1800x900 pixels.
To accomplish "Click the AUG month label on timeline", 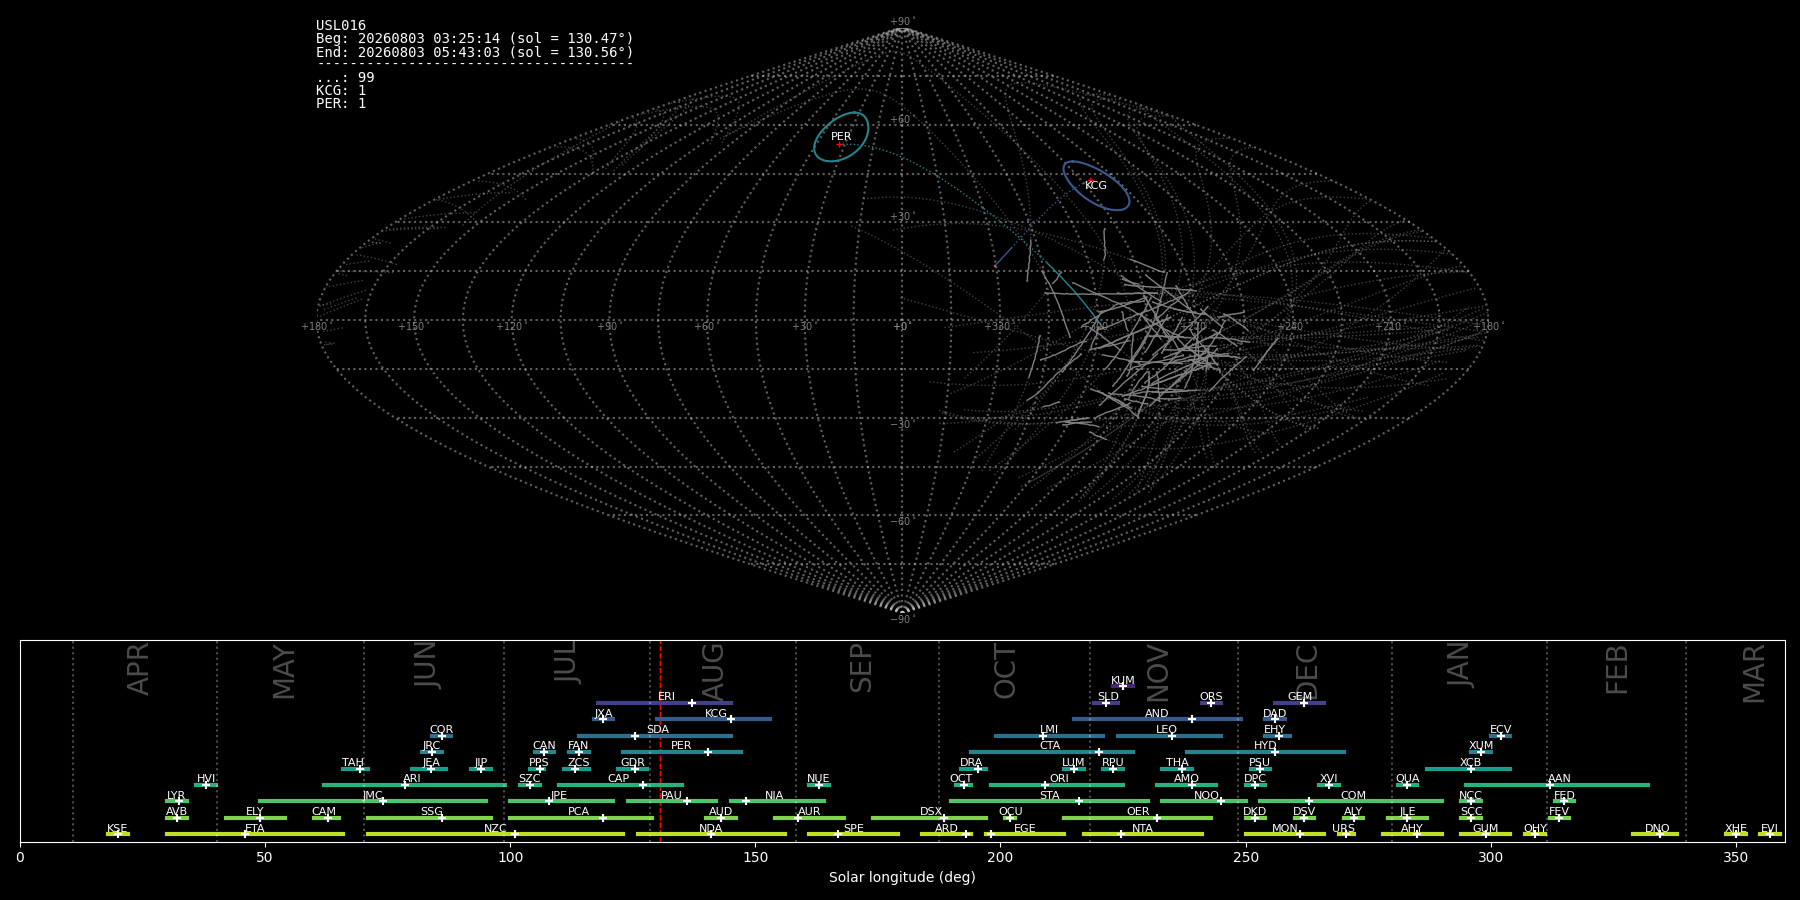I will (713, 670).
